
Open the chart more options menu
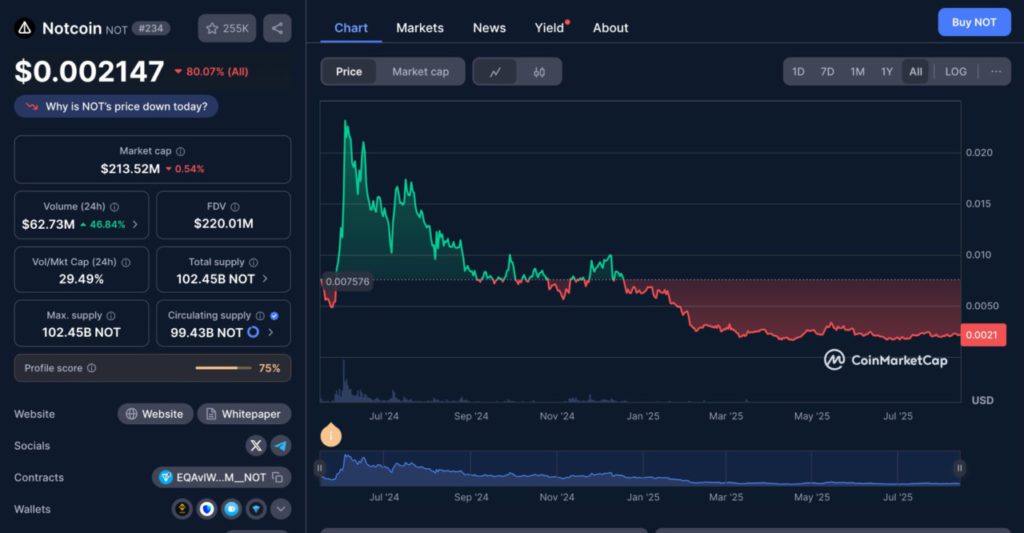point(996,72)
